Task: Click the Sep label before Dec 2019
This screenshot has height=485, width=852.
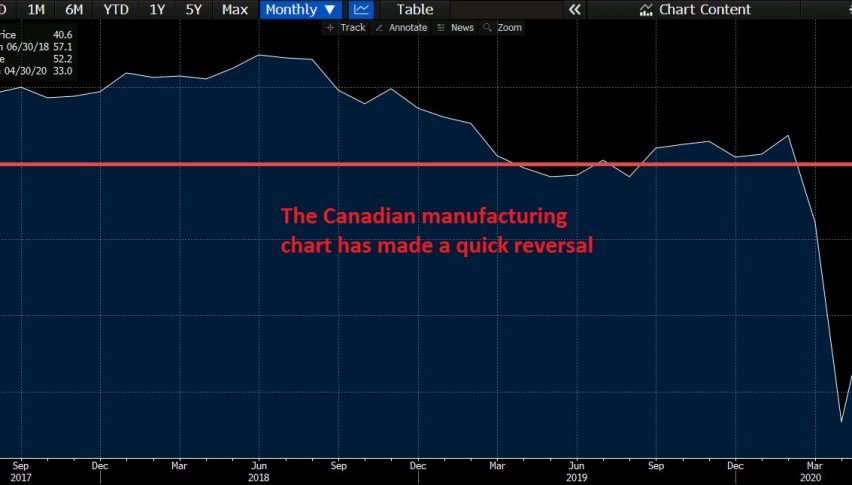Action: point(656,465)
